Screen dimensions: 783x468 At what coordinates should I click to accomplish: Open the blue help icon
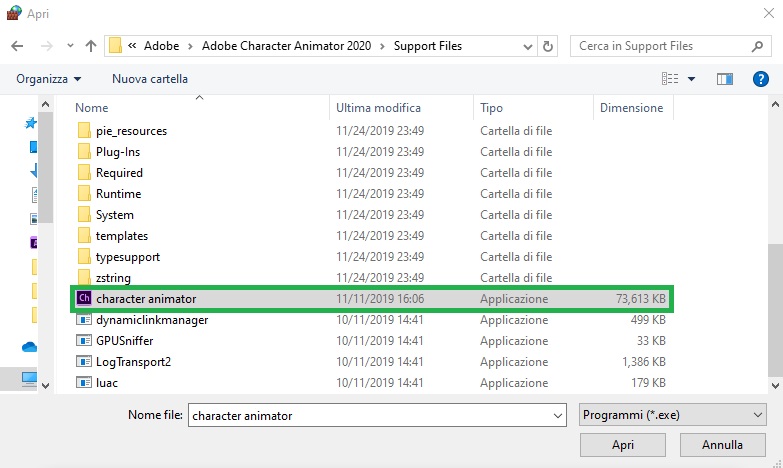(761, 78)
